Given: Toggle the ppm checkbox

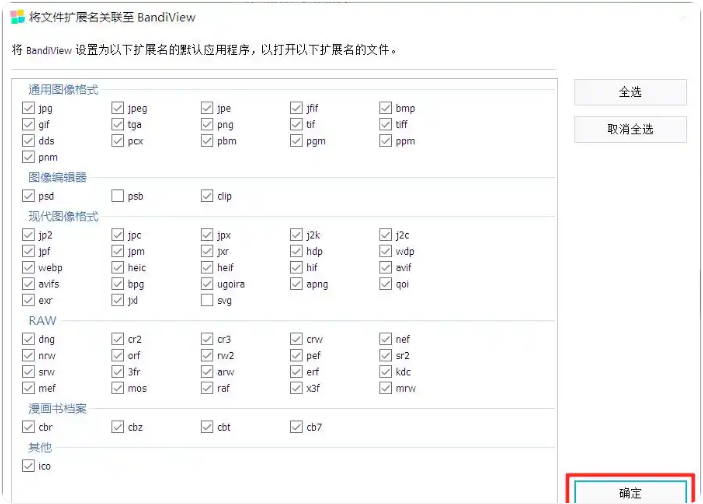Looking at the screenshot, I should tap(386, 141).
